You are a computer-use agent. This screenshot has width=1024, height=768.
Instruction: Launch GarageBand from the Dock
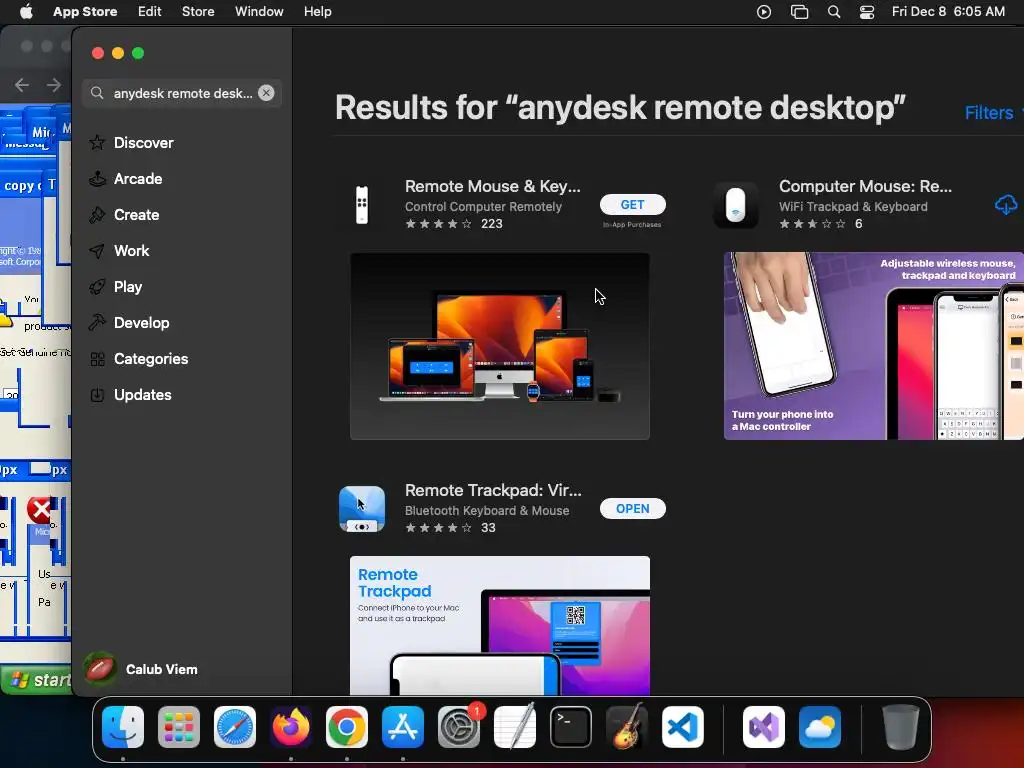point(627,727)
